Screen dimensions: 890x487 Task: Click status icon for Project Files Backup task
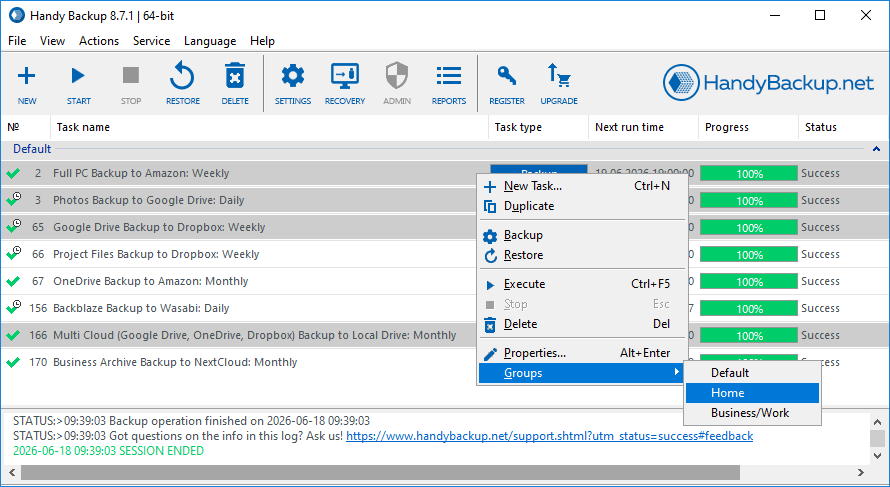(x=14, y=253)
